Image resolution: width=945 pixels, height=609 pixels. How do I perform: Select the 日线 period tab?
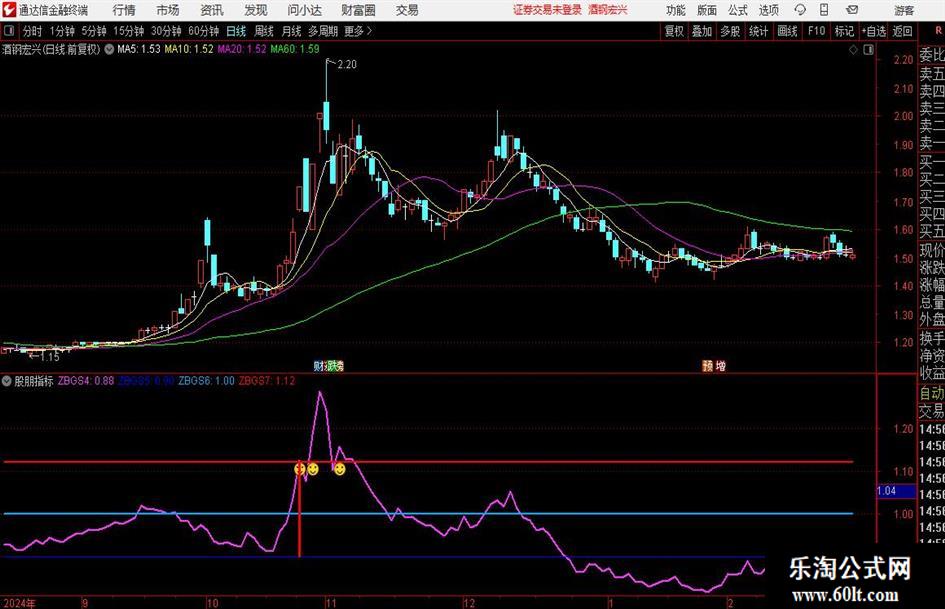point(236,31)
